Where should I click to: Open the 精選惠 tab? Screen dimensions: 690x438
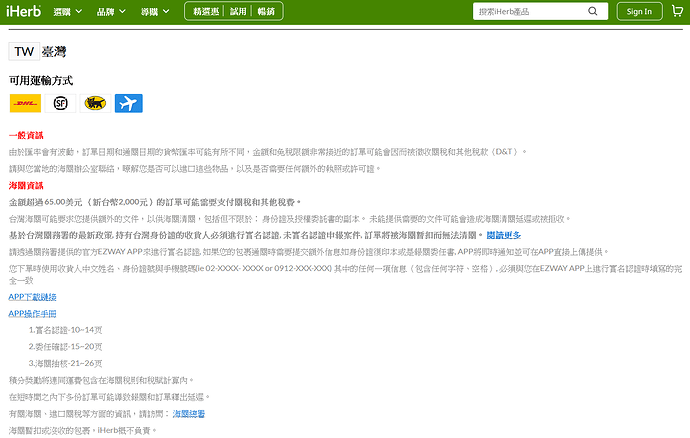(x=206, y=11)
